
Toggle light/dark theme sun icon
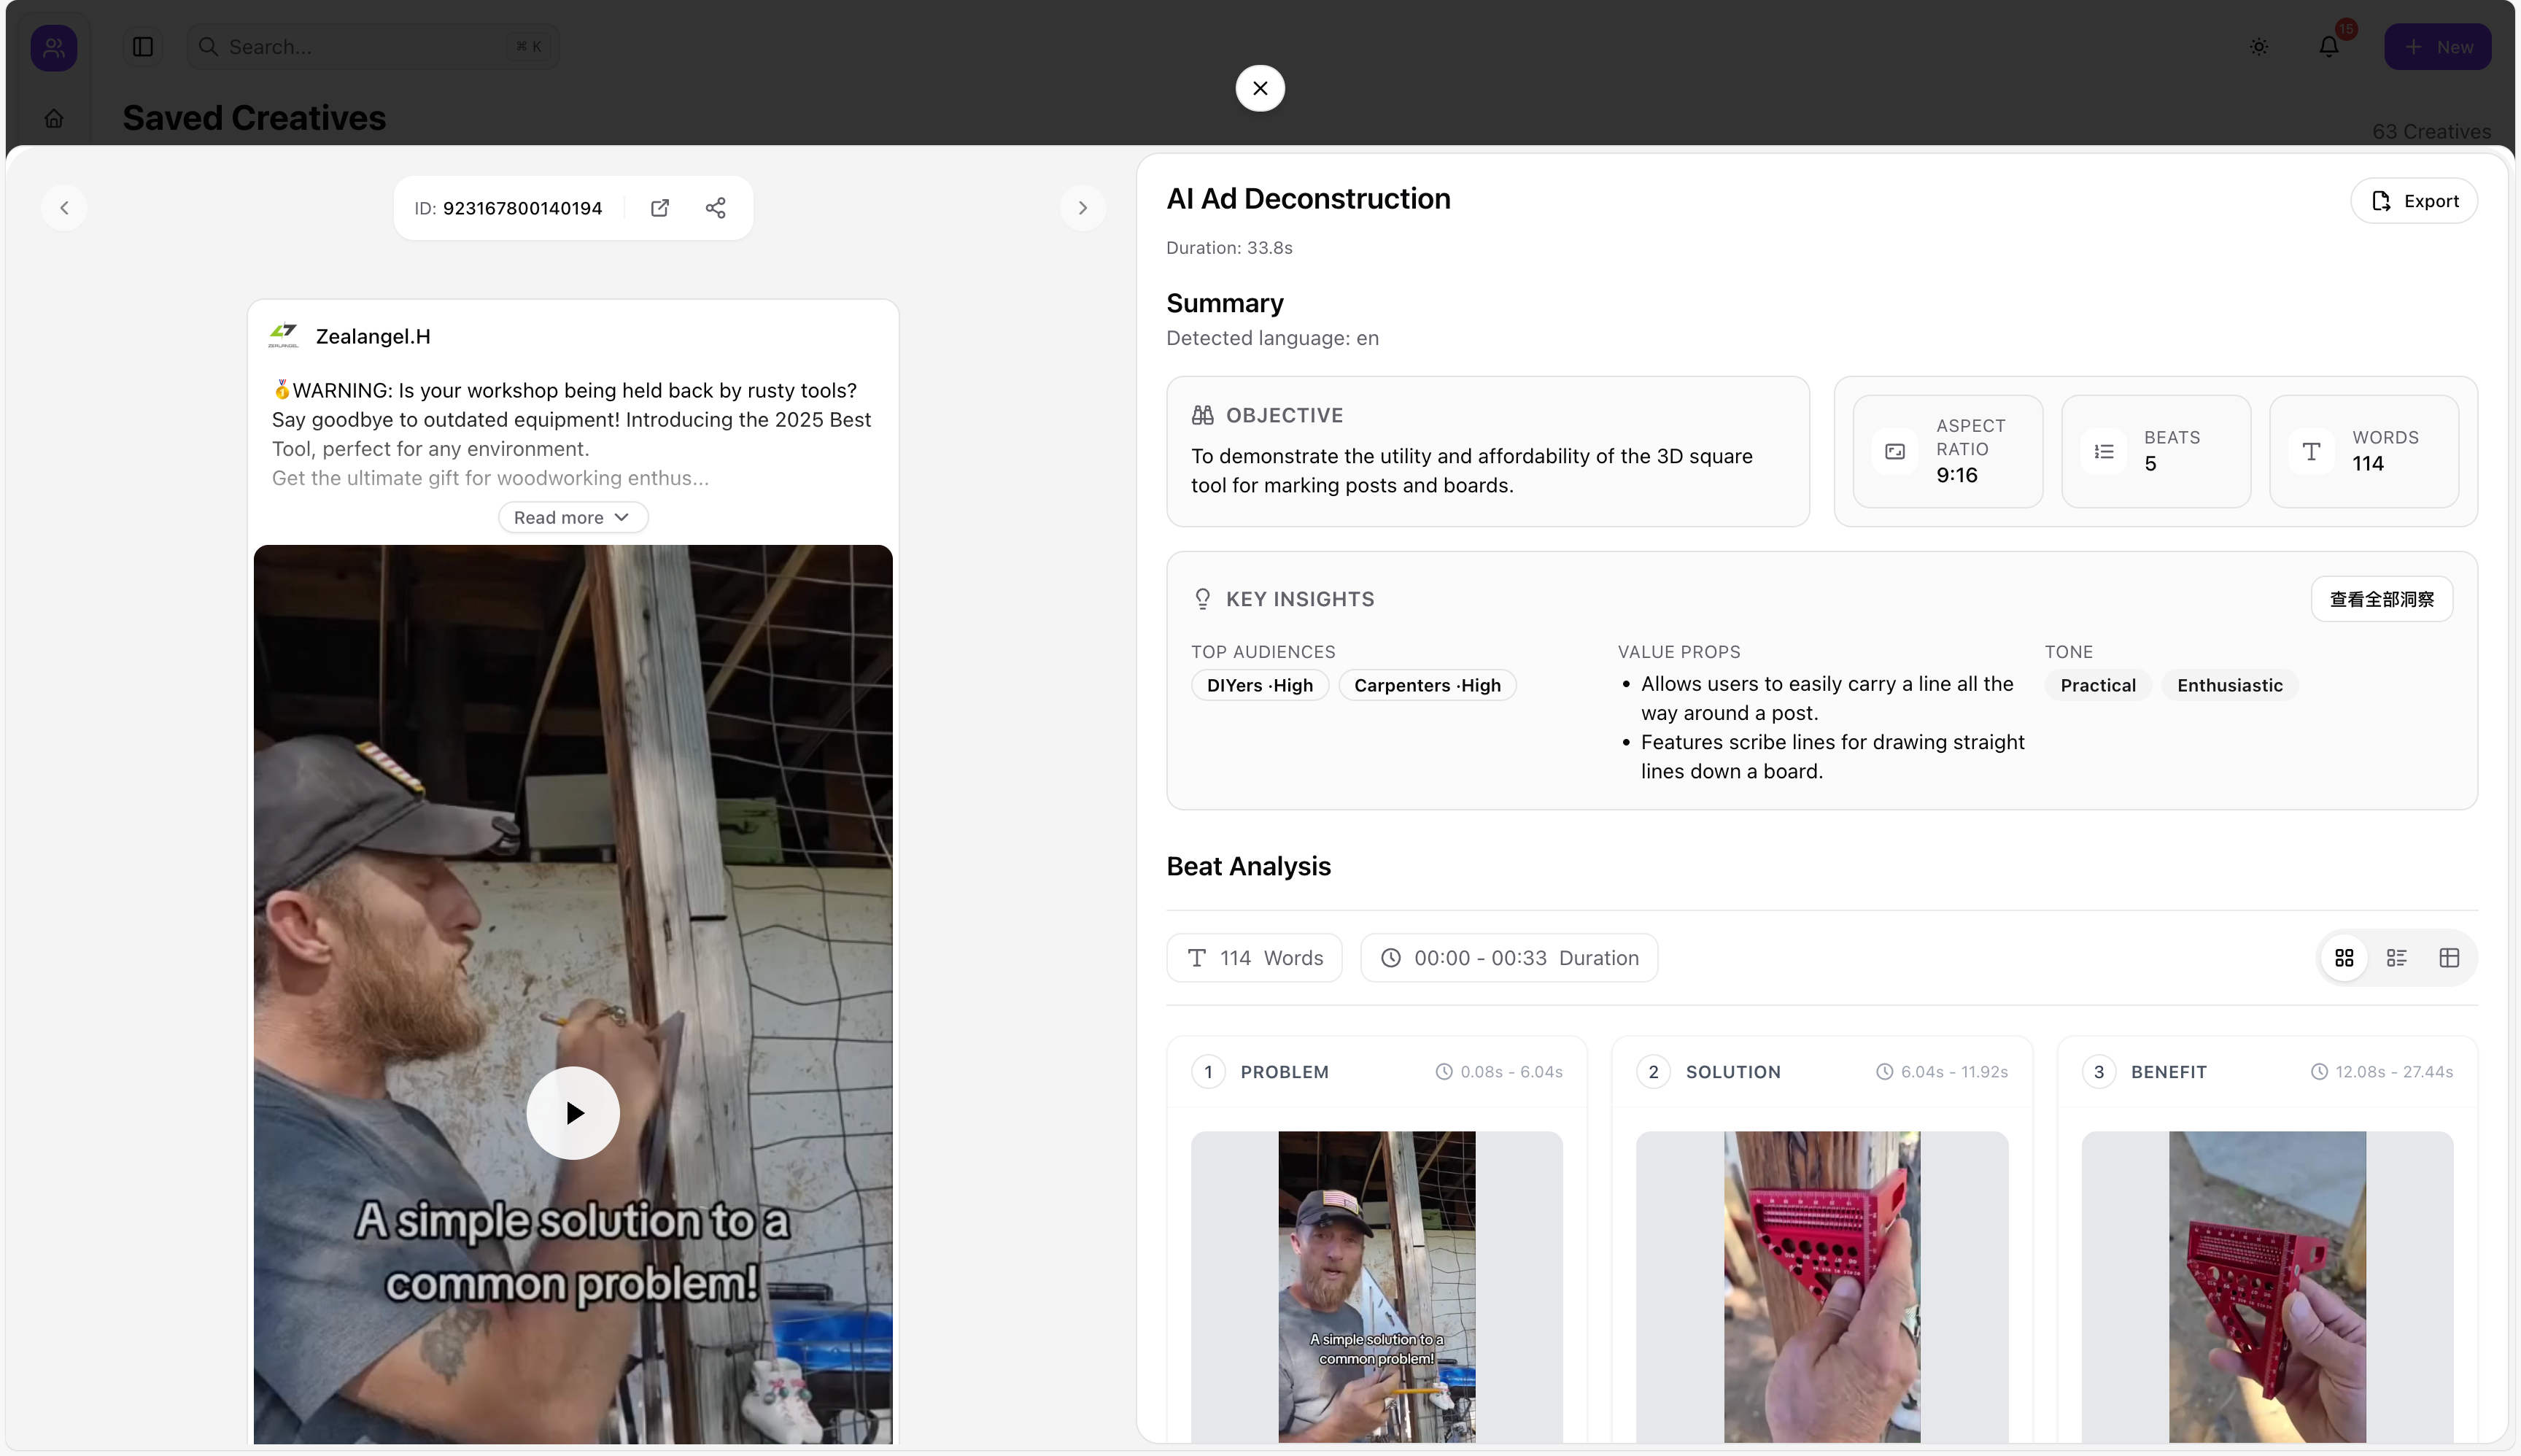point(2259,47)
